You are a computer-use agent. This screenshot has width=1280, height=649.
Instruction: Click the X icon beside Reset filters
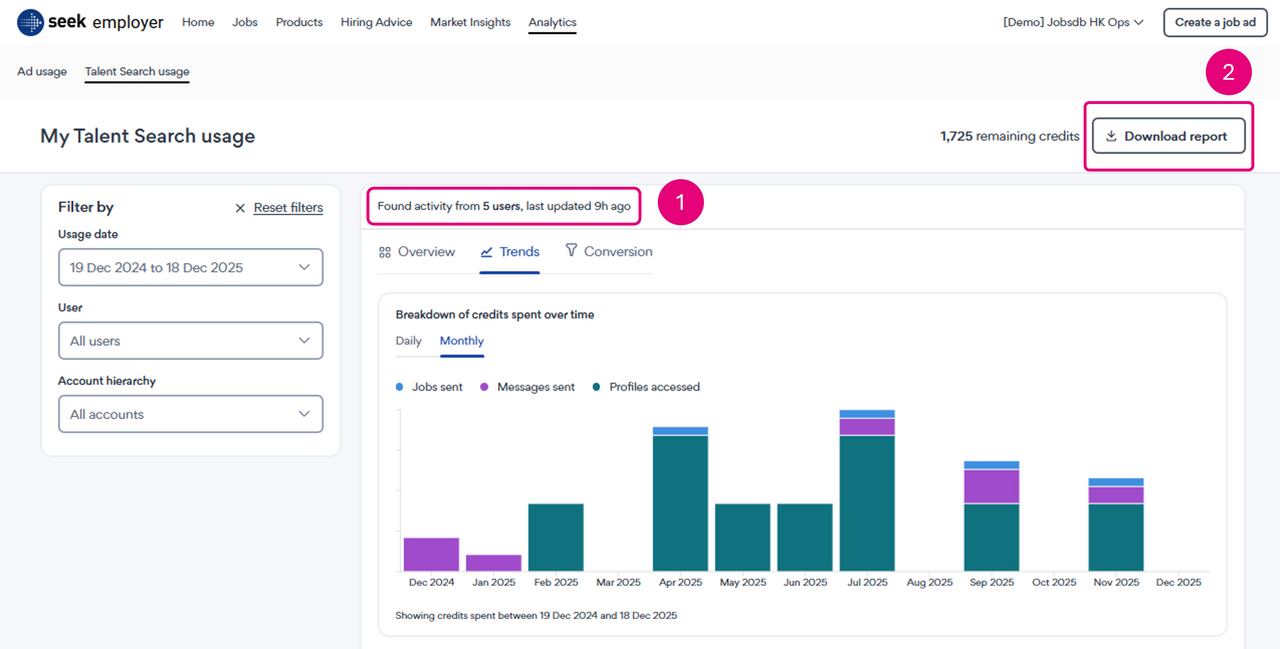click(x=240, y=208)
